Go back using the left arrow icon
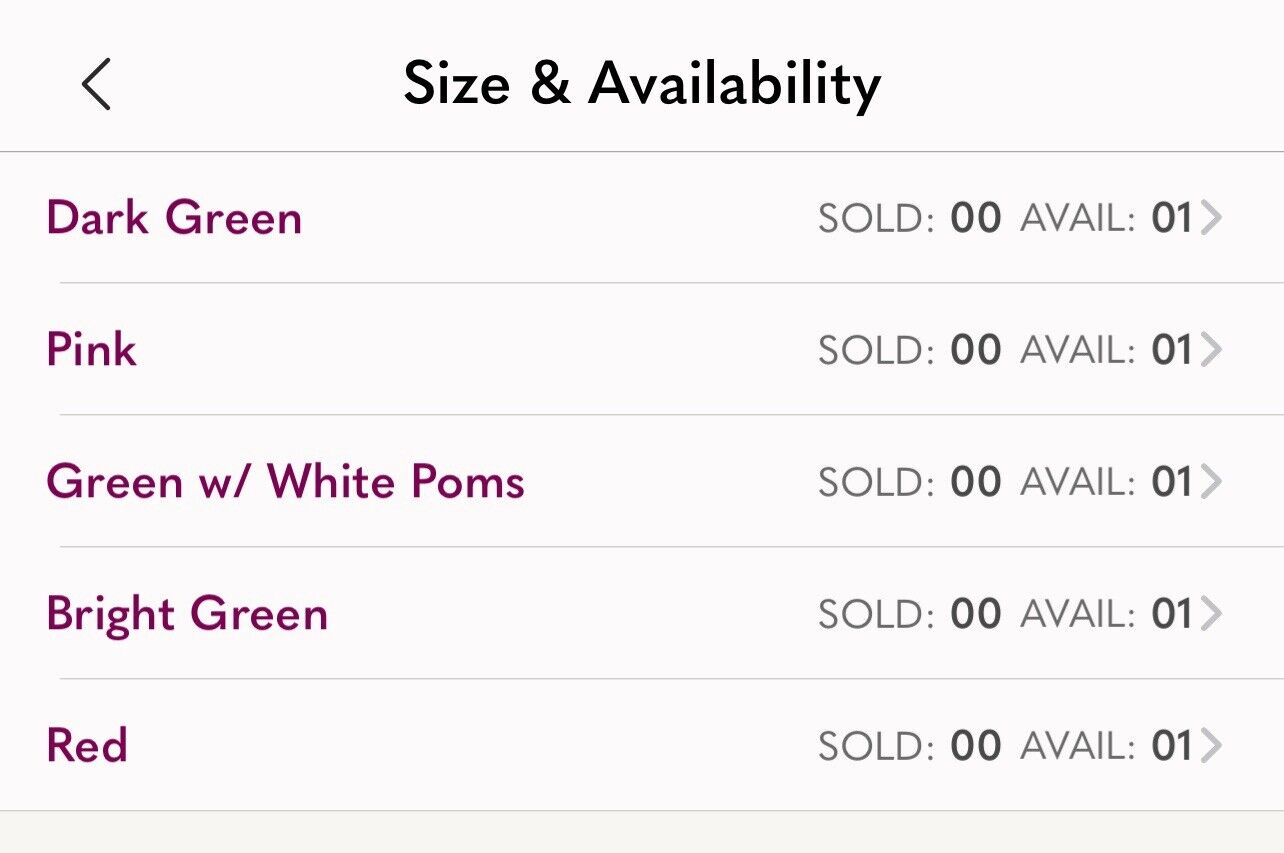The image size is (1284, 853). tap(96, 84)
